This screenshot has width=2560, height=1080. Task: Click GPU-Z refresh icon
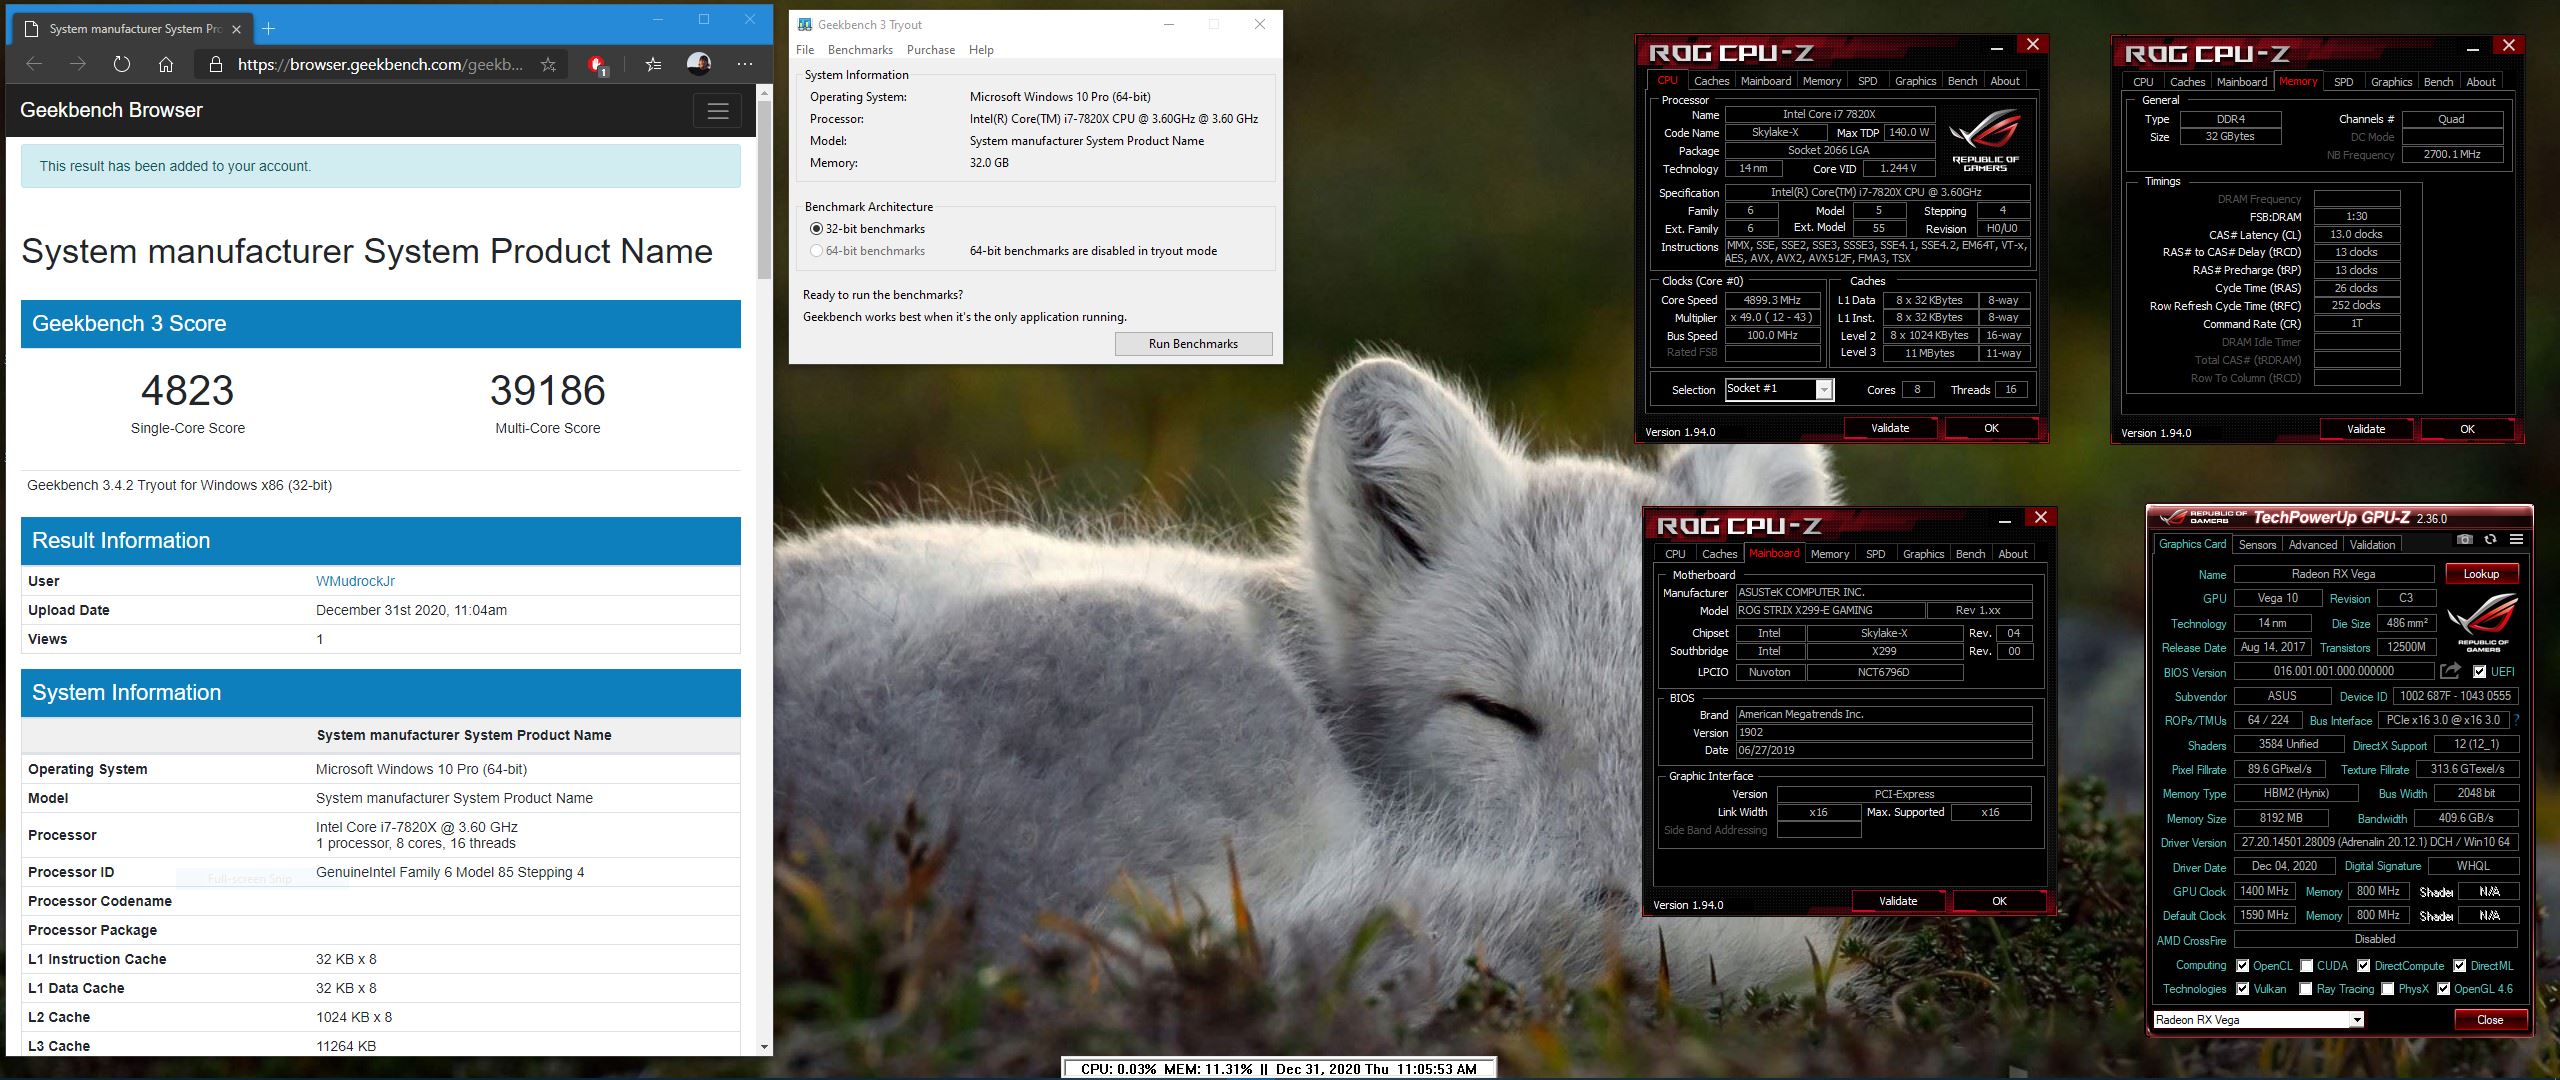(x=2490, y=540)
